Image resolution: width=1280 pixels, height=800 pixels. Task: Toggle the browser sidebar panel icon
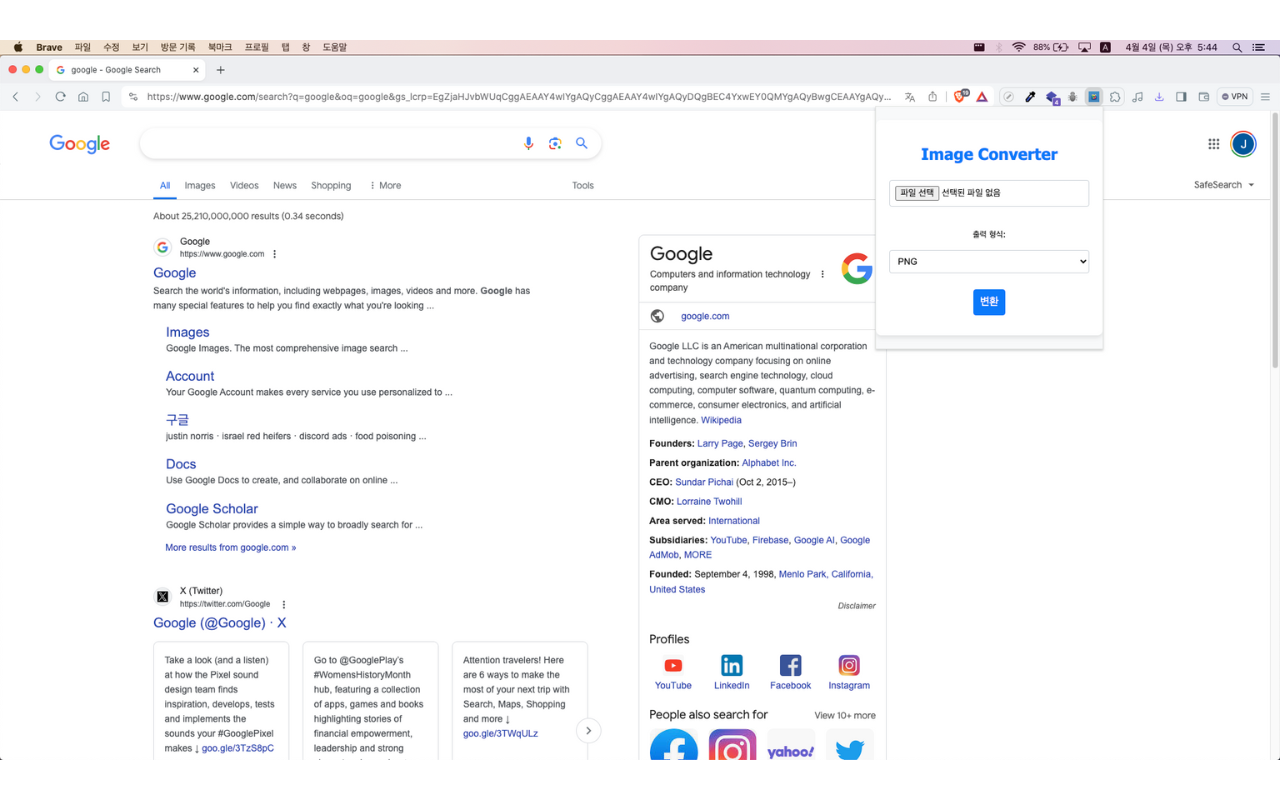point(1181,97)
